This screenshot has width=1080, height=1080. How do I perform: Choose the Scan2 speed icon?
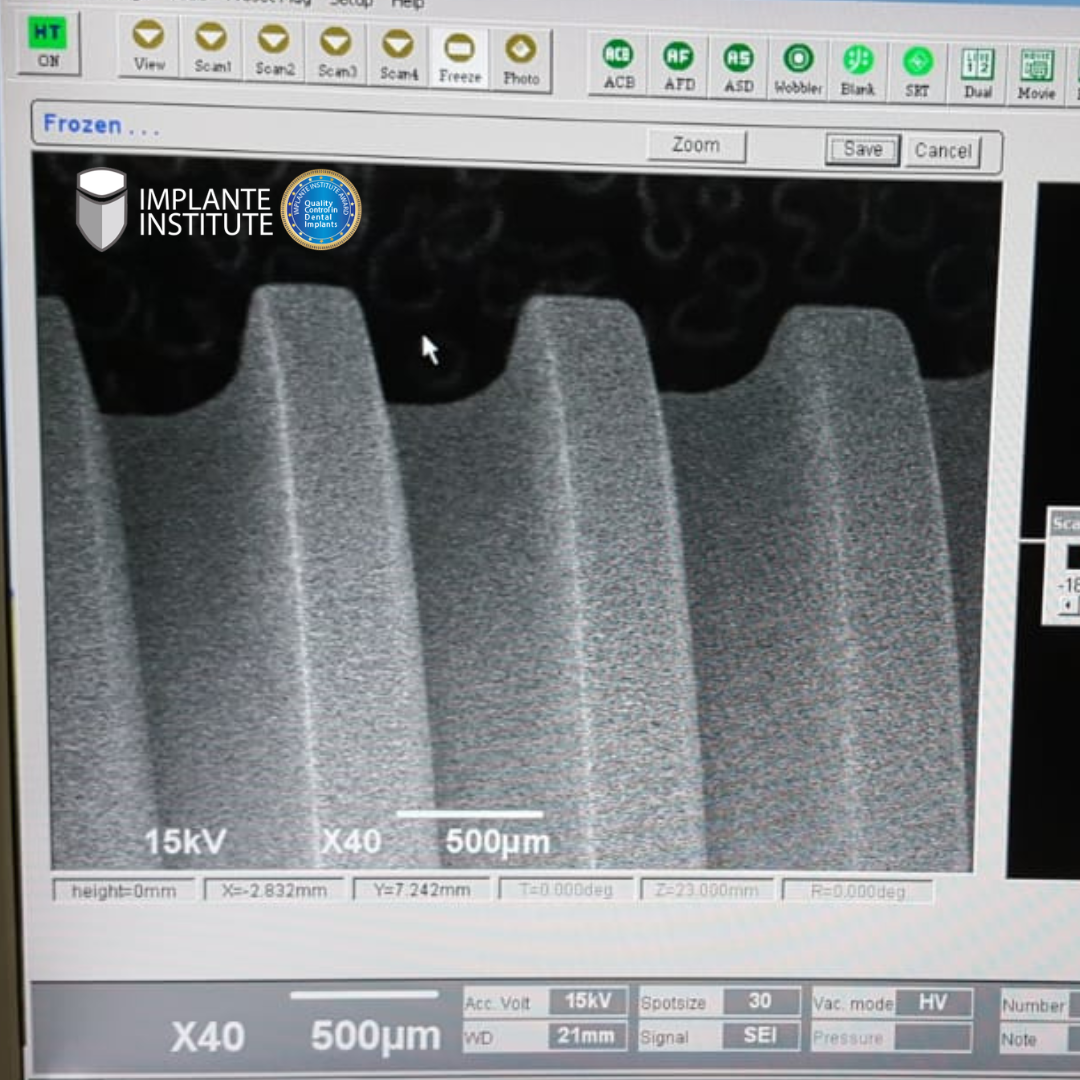point(274,51)
